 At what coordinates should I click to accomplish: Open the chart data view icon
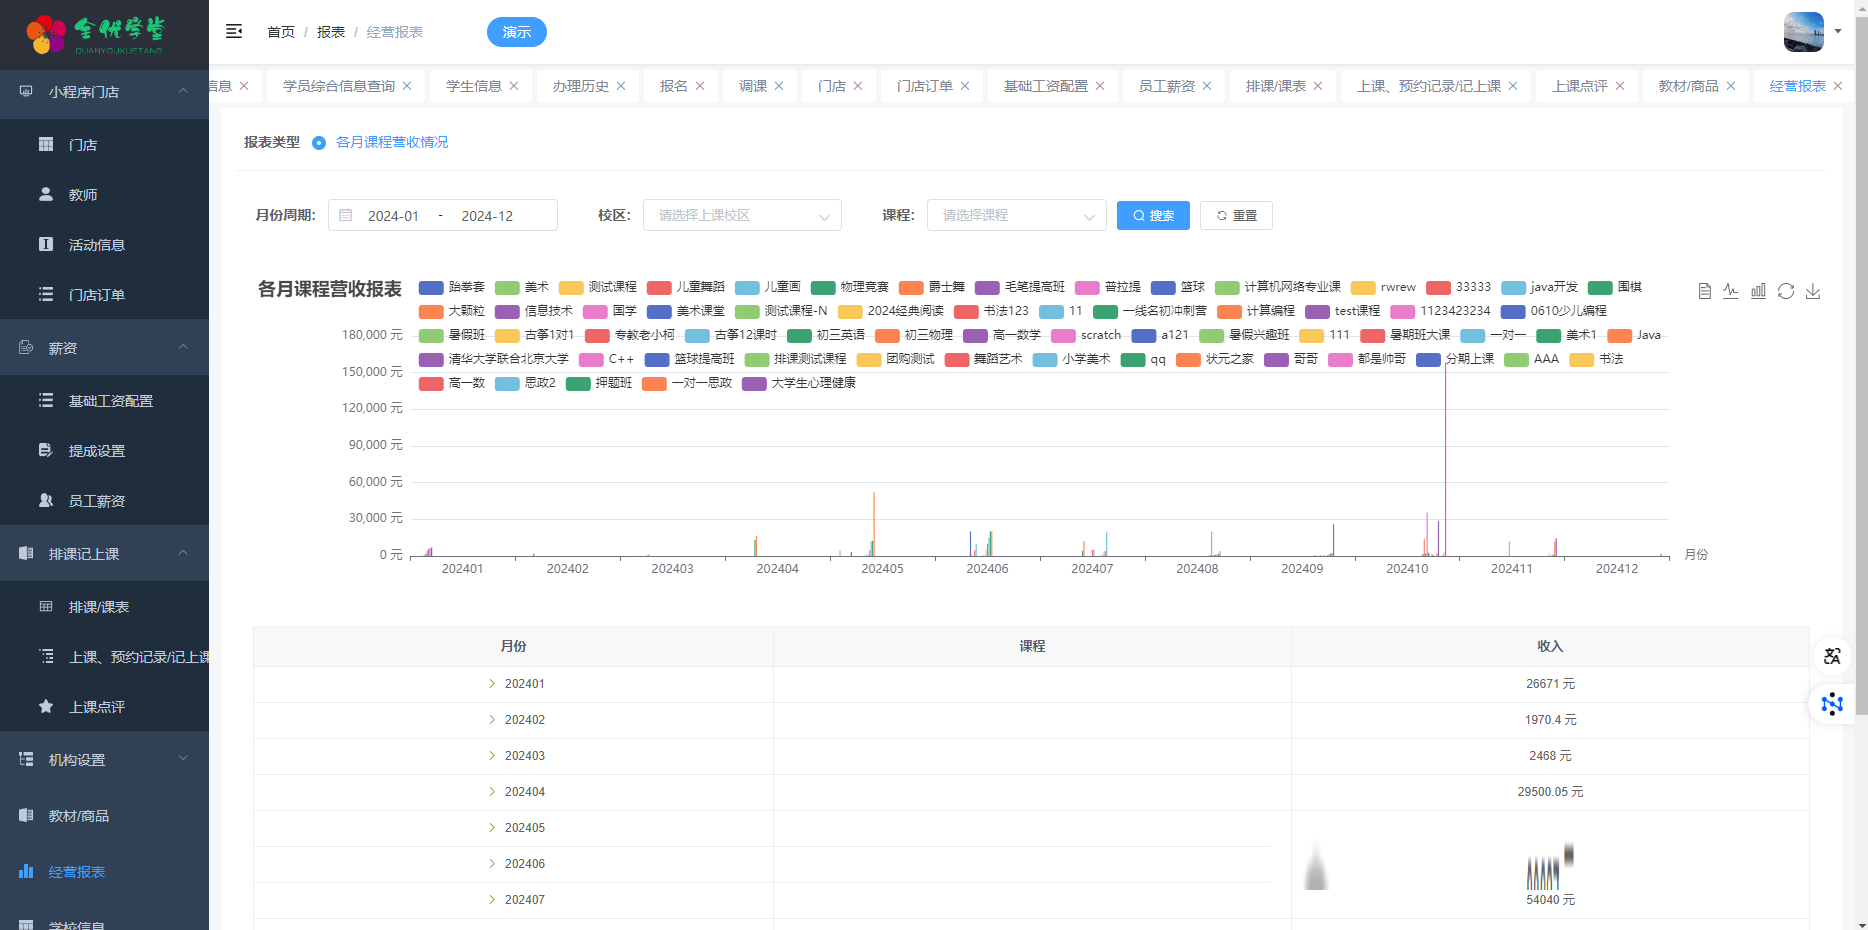pyautogui.click(x=1705, y=291)
